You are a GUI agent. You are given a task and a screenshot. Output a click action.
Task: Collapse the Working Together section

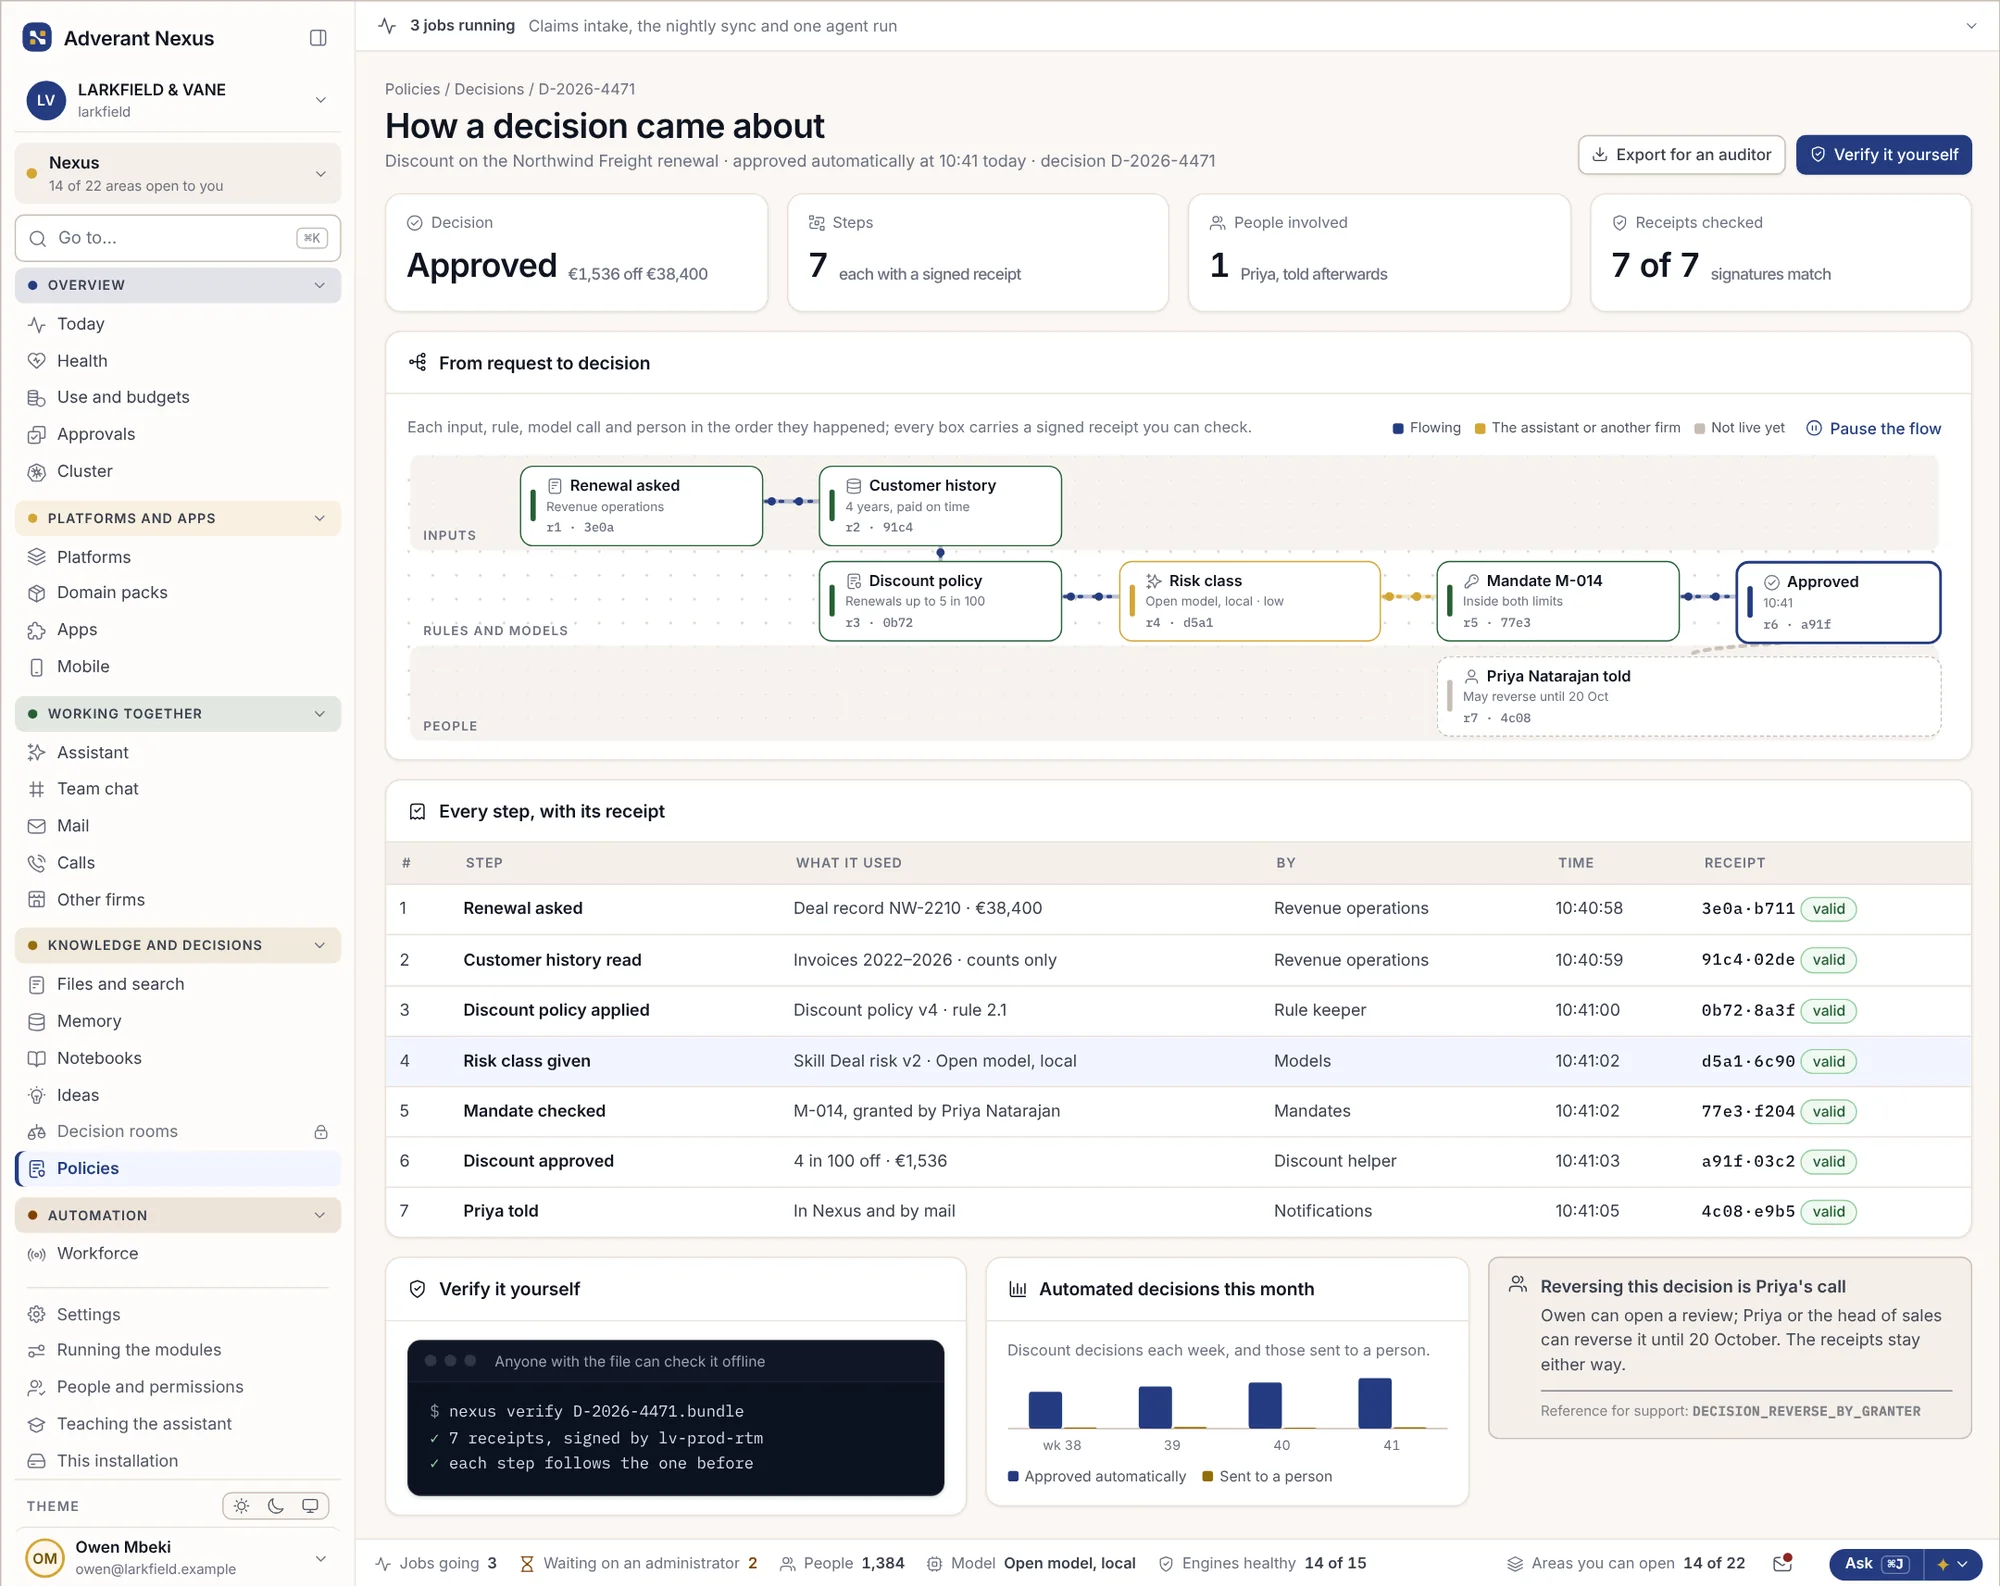[178, 714]
